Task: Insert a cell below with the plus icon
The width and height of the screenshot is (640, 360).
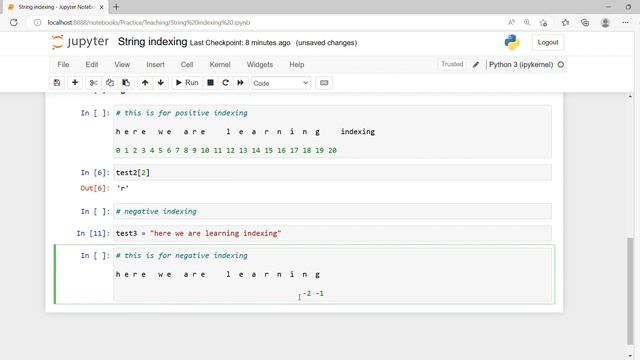Action: [x=75, y=83]
